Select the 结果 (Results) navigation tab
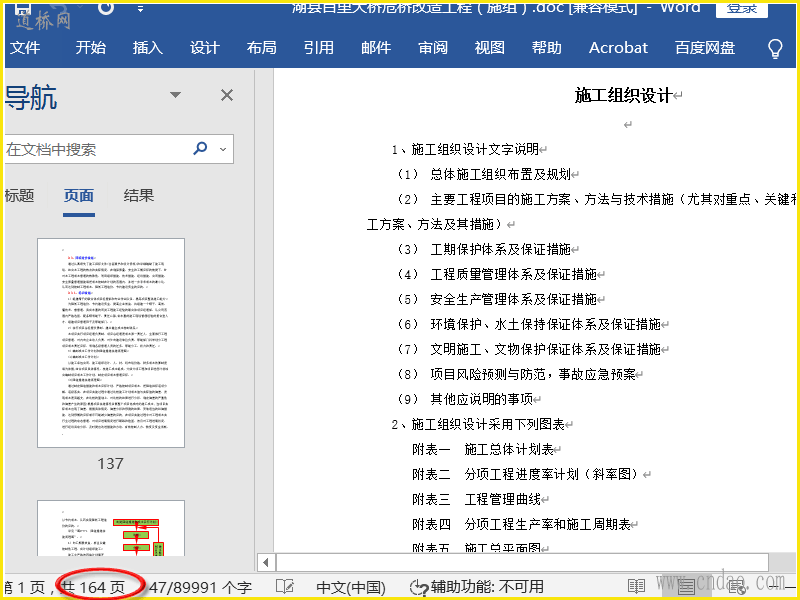 coord(139,196)
